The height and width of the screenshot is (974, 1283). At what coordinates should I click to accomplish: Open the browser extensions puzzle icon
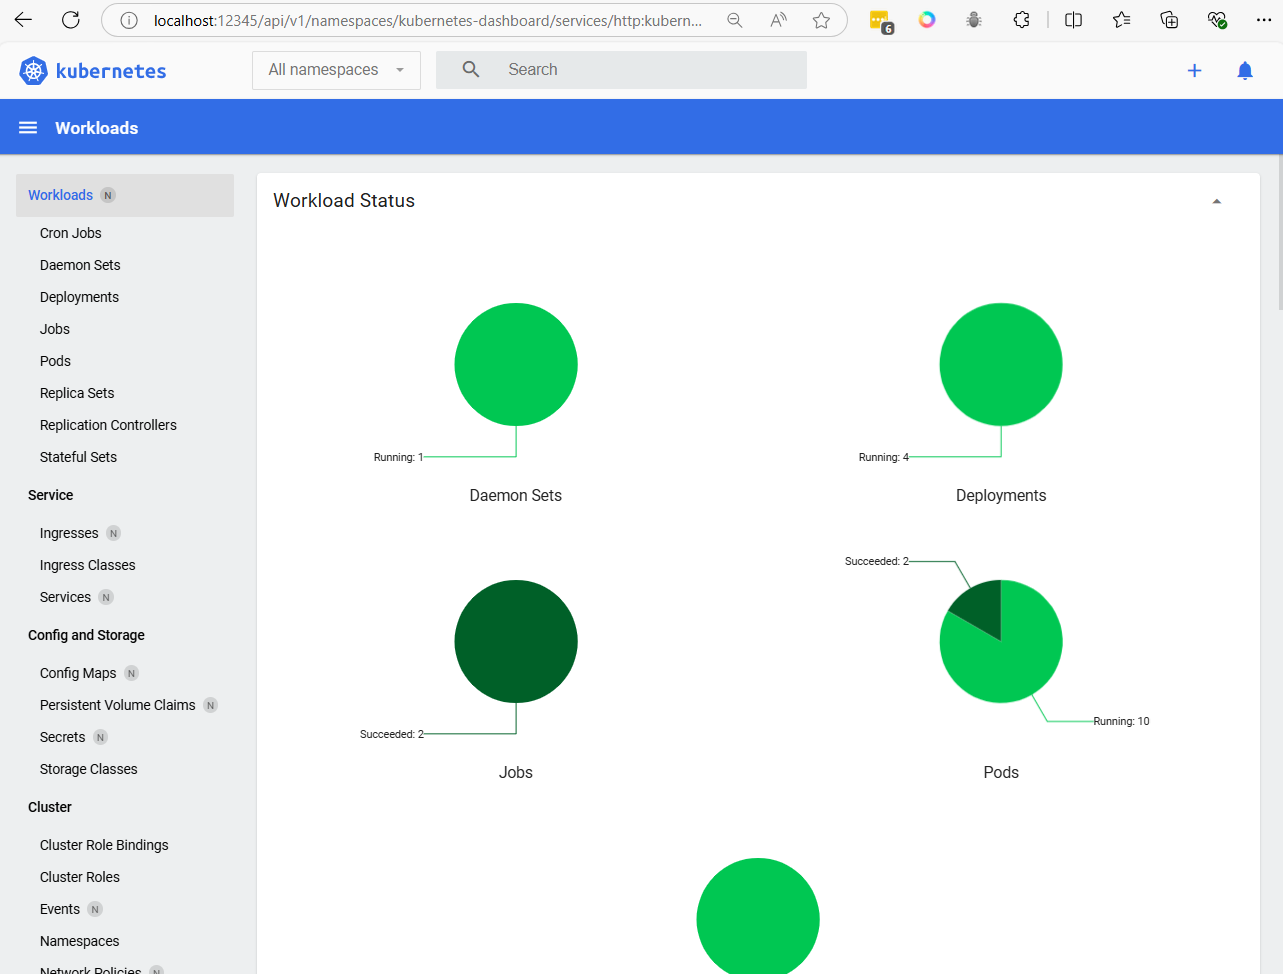point(1021,20)
